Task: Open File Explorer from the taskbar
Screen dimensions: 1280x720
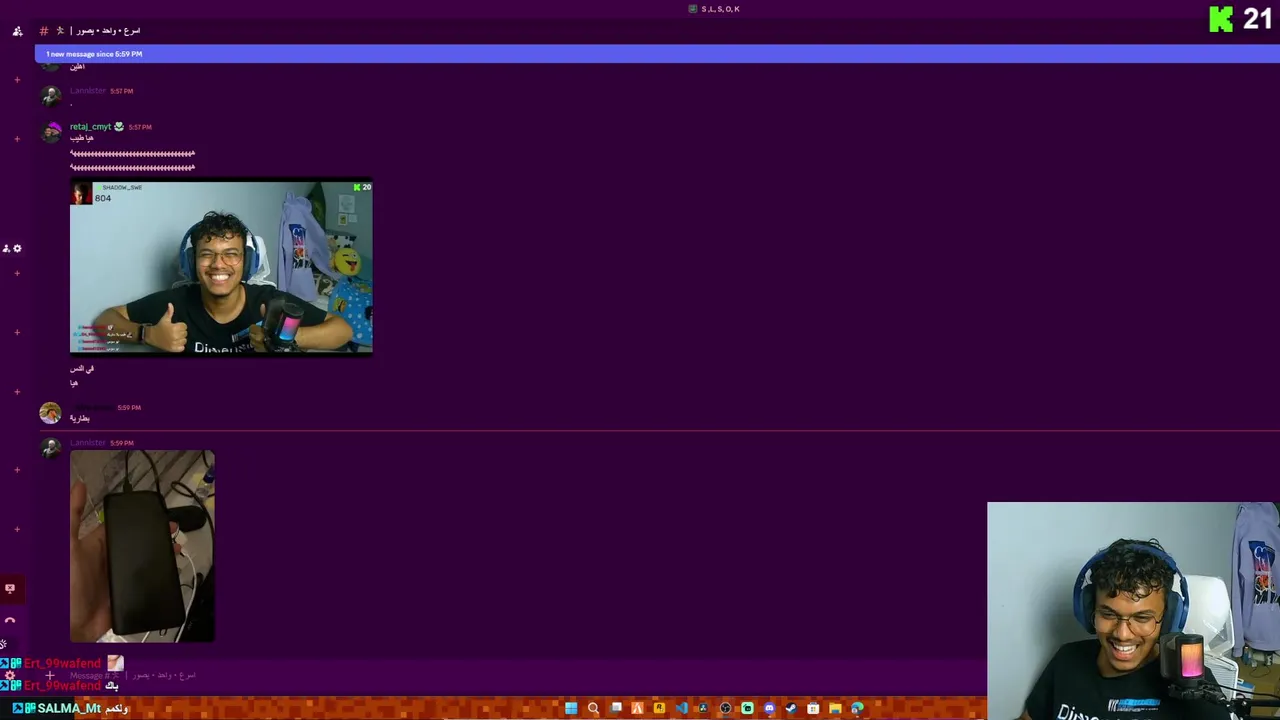Action: coord(835,708)
